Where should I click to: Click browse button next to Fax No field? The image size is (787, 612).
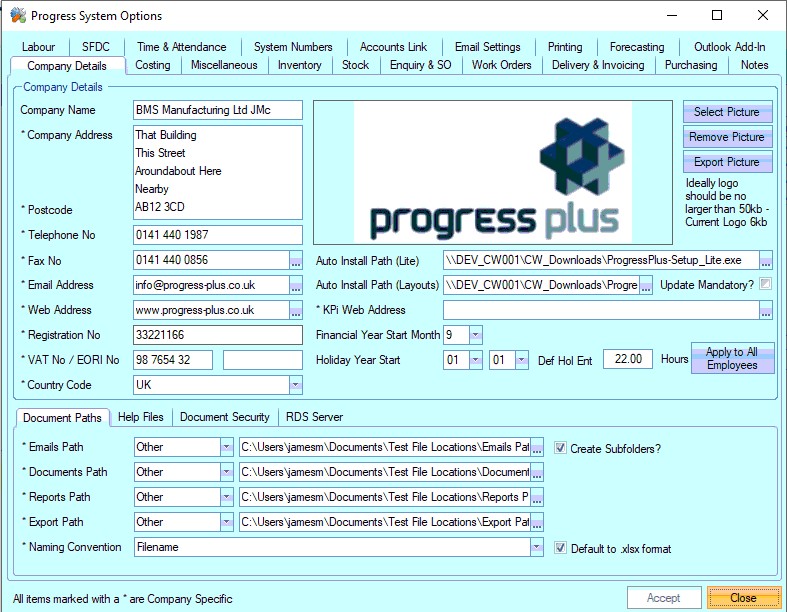tap(296, 260)
